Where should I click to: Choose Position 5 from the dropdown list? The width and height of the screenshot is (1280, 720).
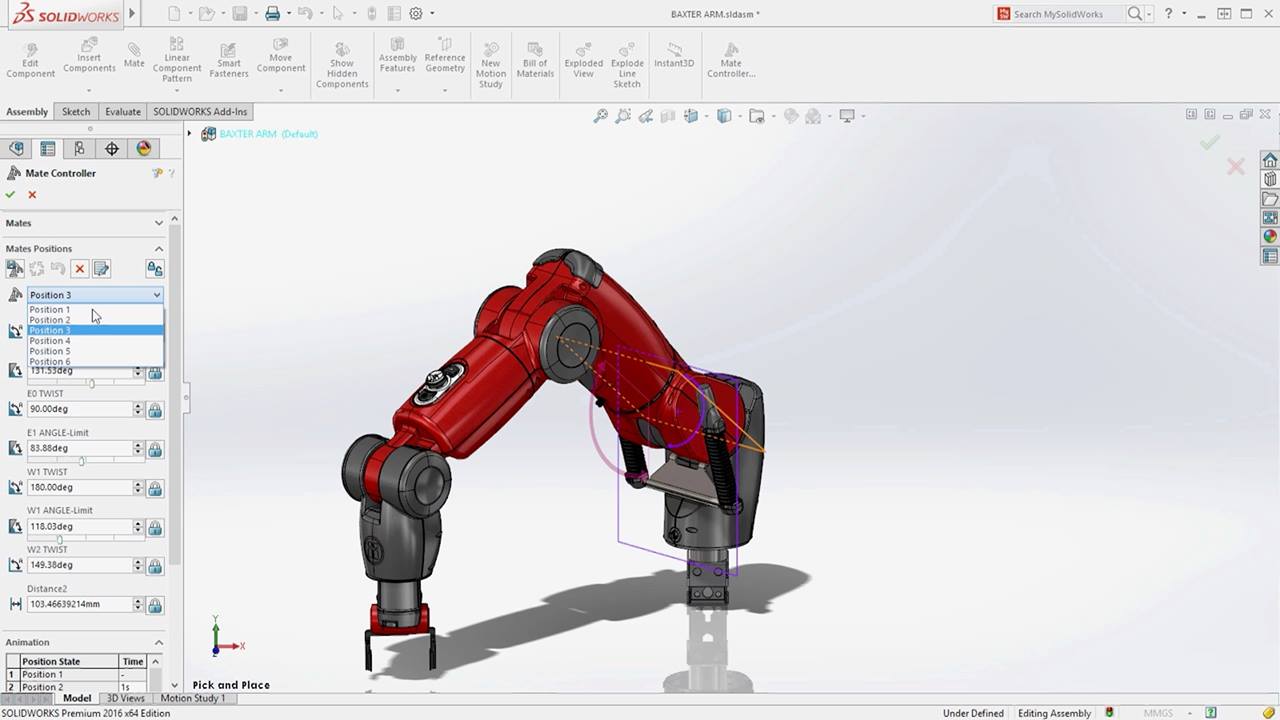pos(95,351)
